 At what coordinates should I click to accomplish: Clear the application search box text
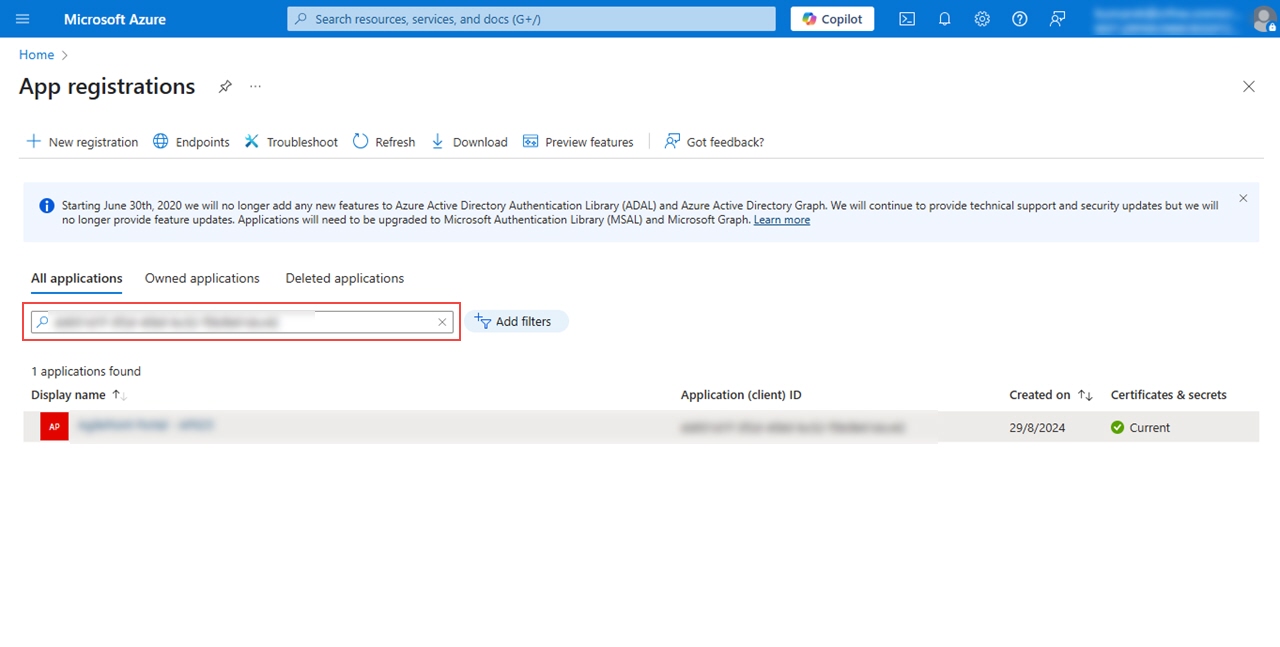(442, 322)
